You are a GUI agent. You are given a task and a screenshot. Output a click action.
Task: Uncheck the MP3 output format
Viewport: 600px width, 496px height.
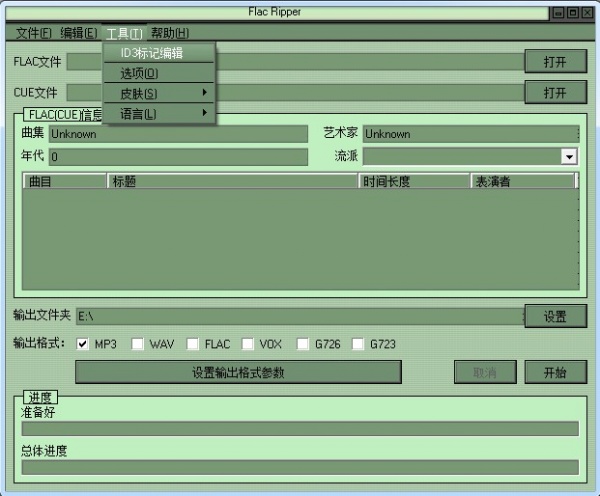82,344
